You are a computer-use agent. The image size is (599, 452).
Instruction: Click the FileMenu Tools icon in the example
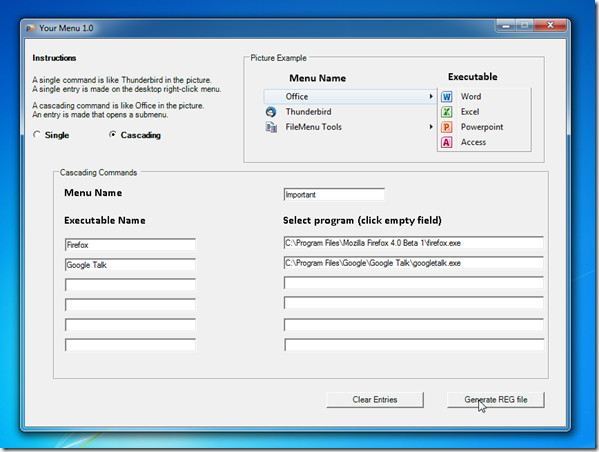point(271,127)
